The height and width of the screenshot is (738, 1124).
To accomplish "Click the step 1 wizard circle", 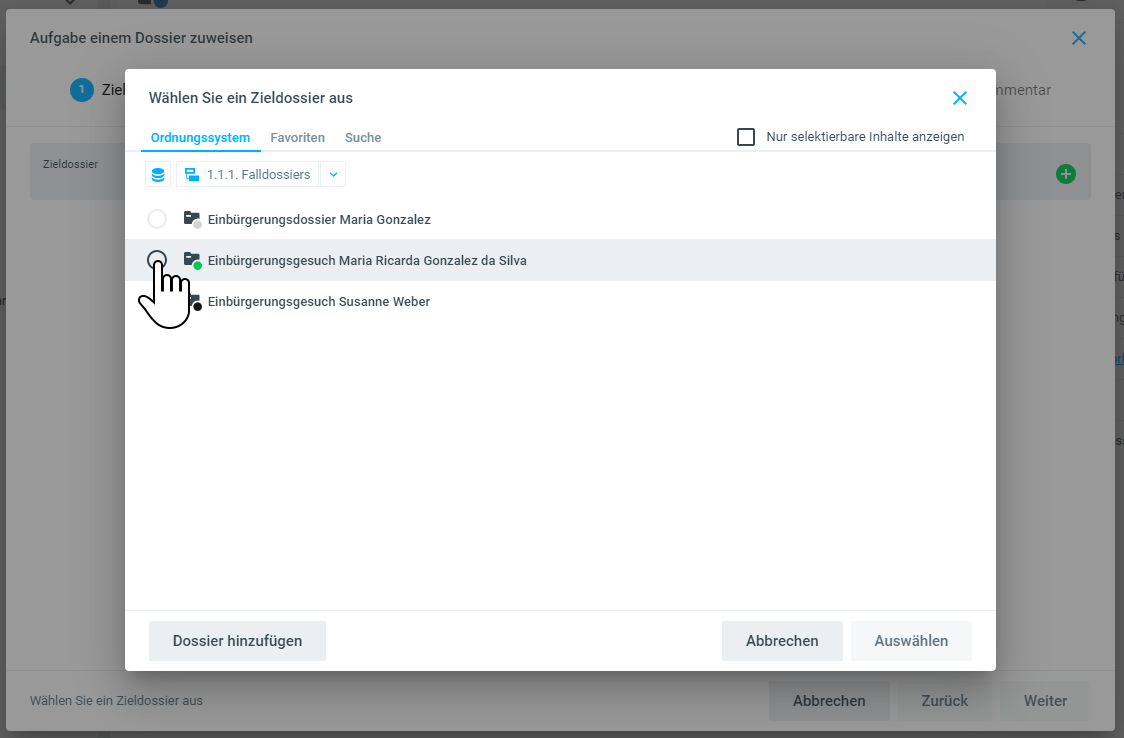I will [x=81, y=90].
